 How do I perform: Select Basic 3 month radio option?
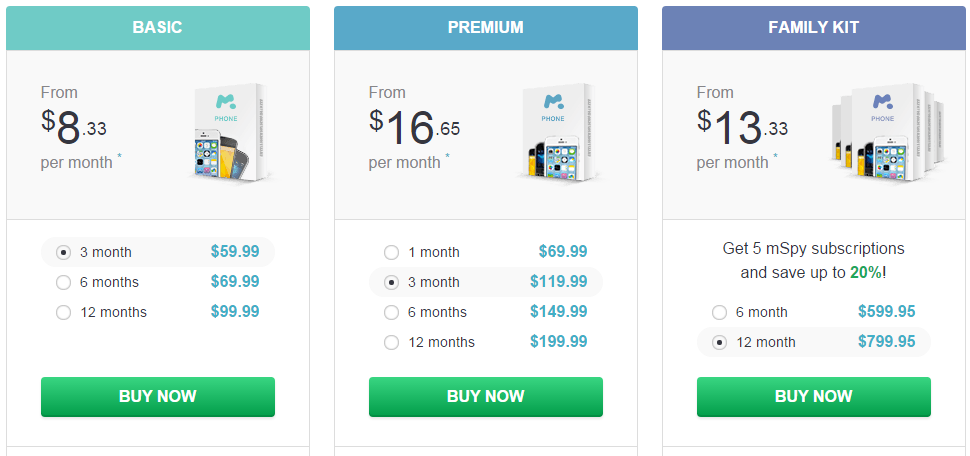pos(63,252)
